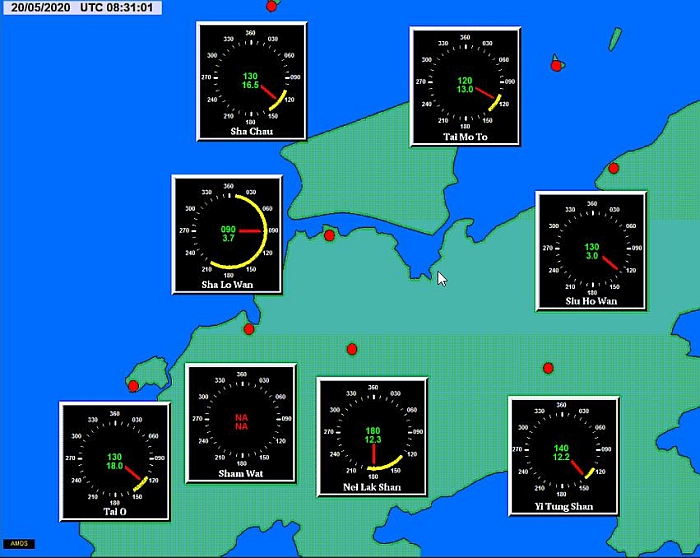Click the 130 direction value in Sha Chau
The image size is (700, 558).
[x=250, y=76]
